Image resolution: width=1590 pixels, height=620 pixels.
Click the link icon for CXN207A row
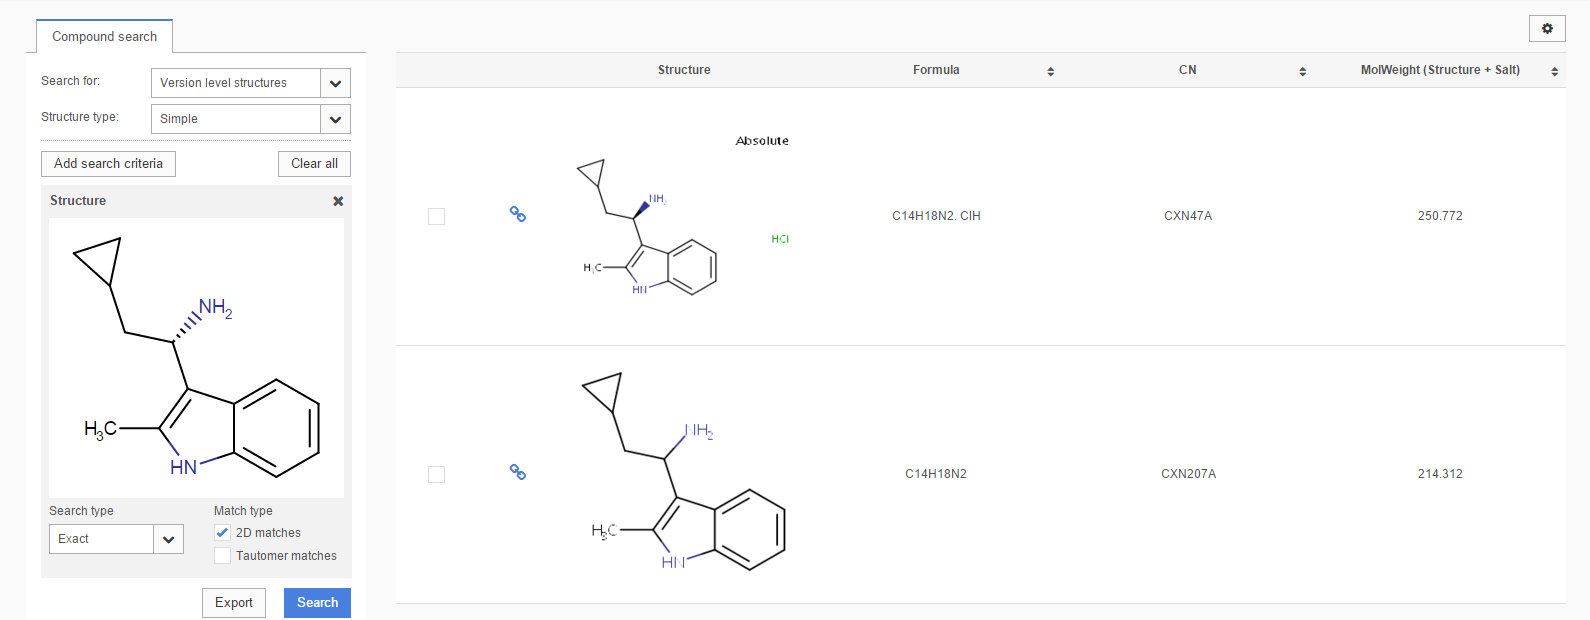[518, 472]
